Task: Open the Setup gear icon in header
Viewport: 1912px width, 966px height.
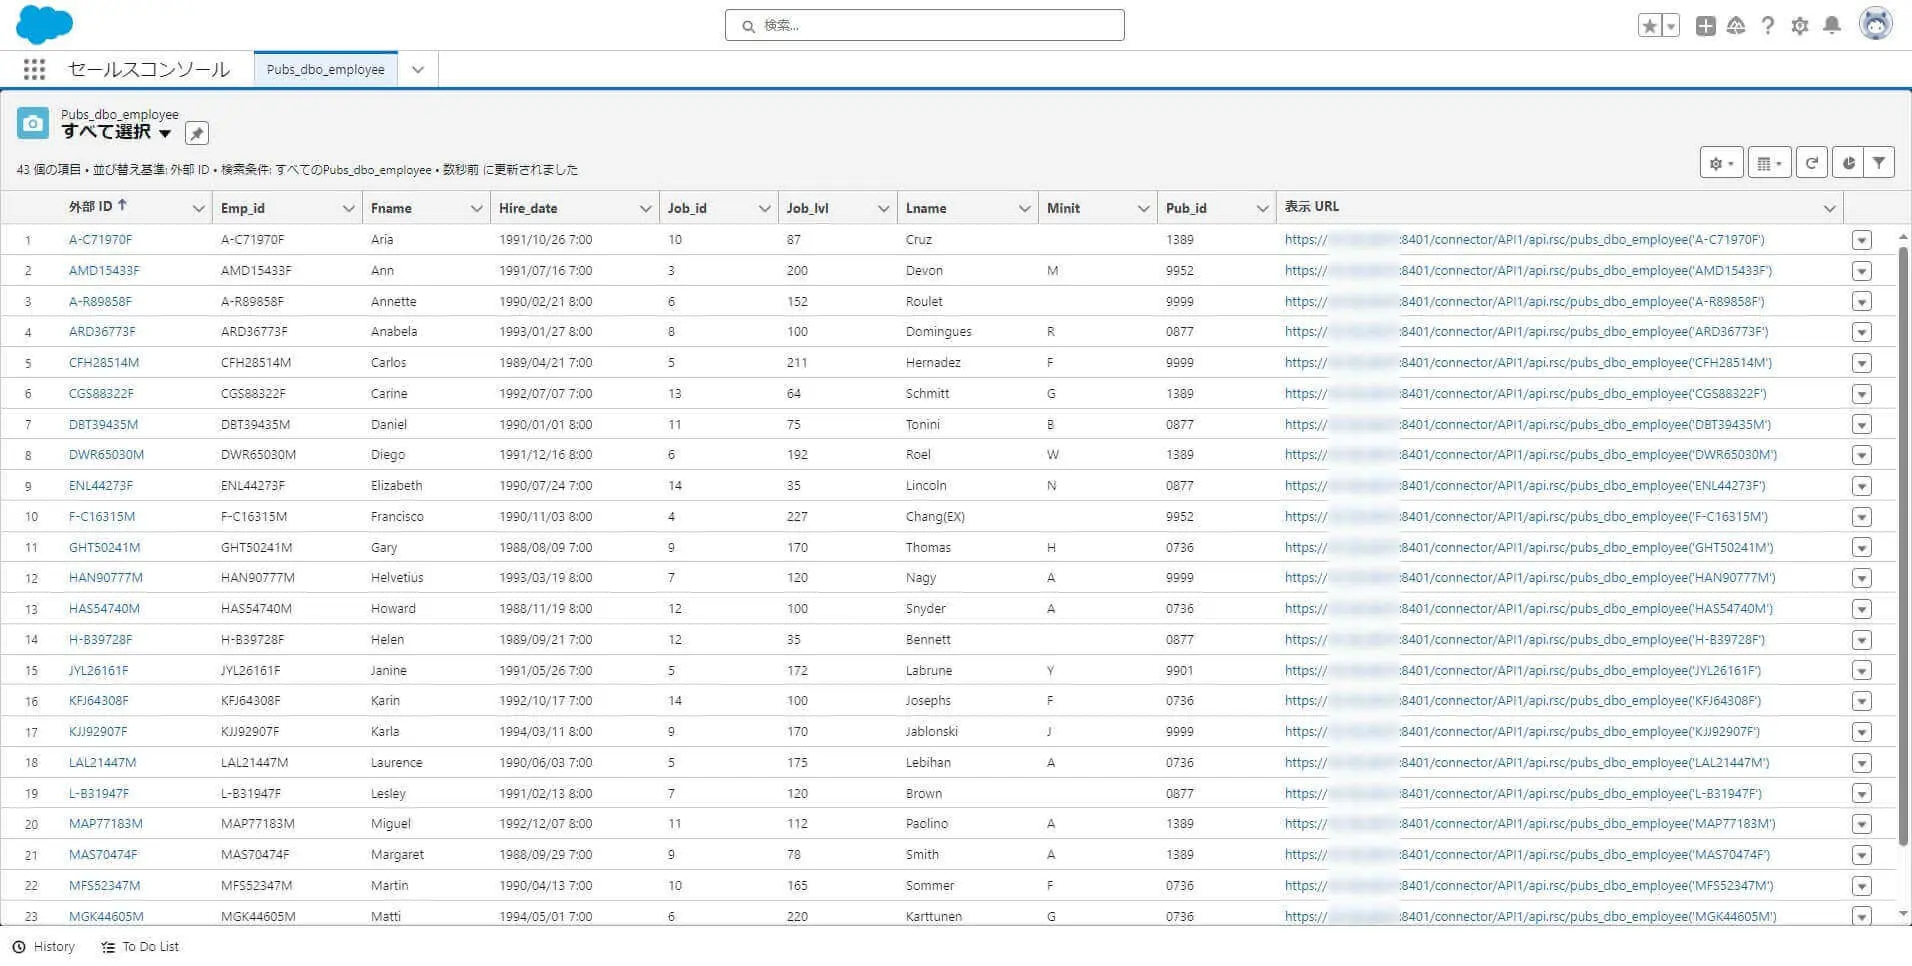Action: click(1799, 26)
